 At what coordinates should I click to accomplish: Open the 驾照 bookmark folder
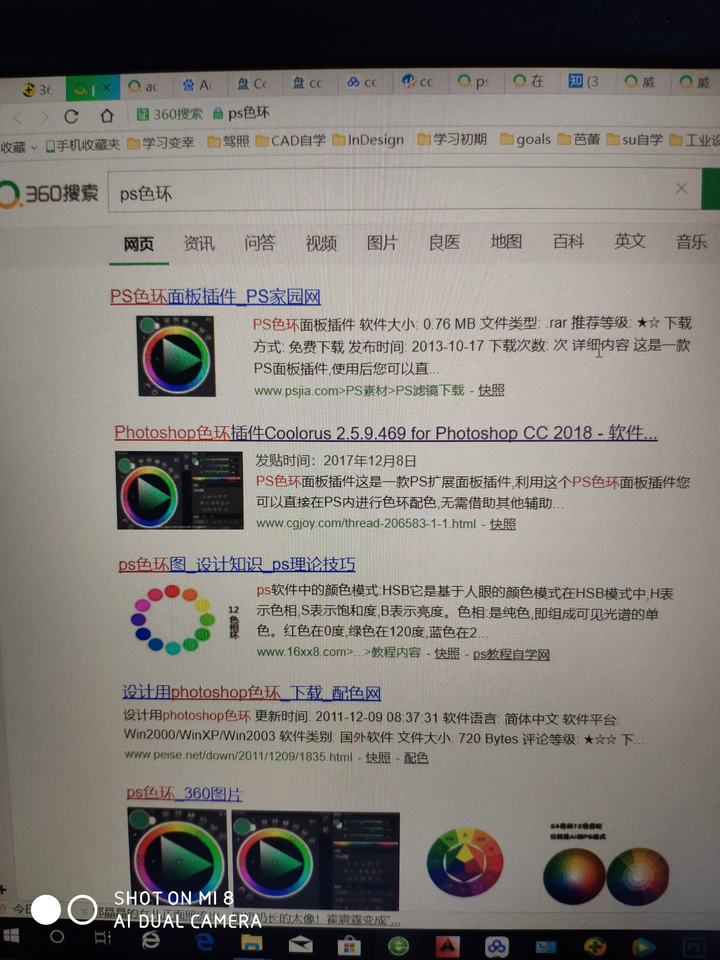[228, 141]
